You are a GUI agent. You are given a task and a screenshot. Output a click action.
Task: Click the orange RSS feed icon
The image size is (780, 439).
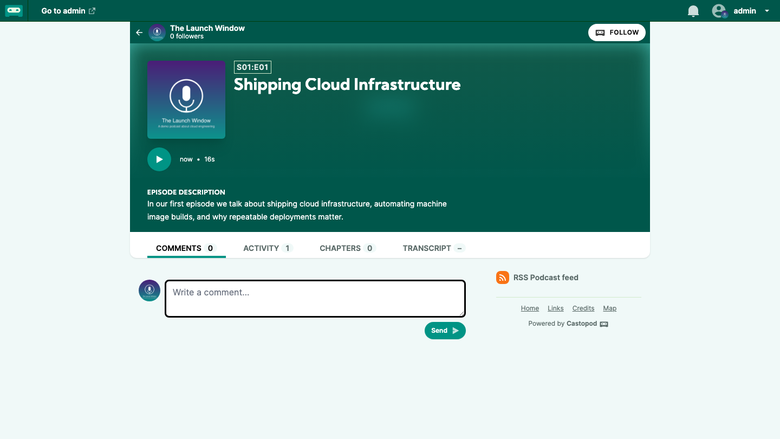(x=502, y=277)
